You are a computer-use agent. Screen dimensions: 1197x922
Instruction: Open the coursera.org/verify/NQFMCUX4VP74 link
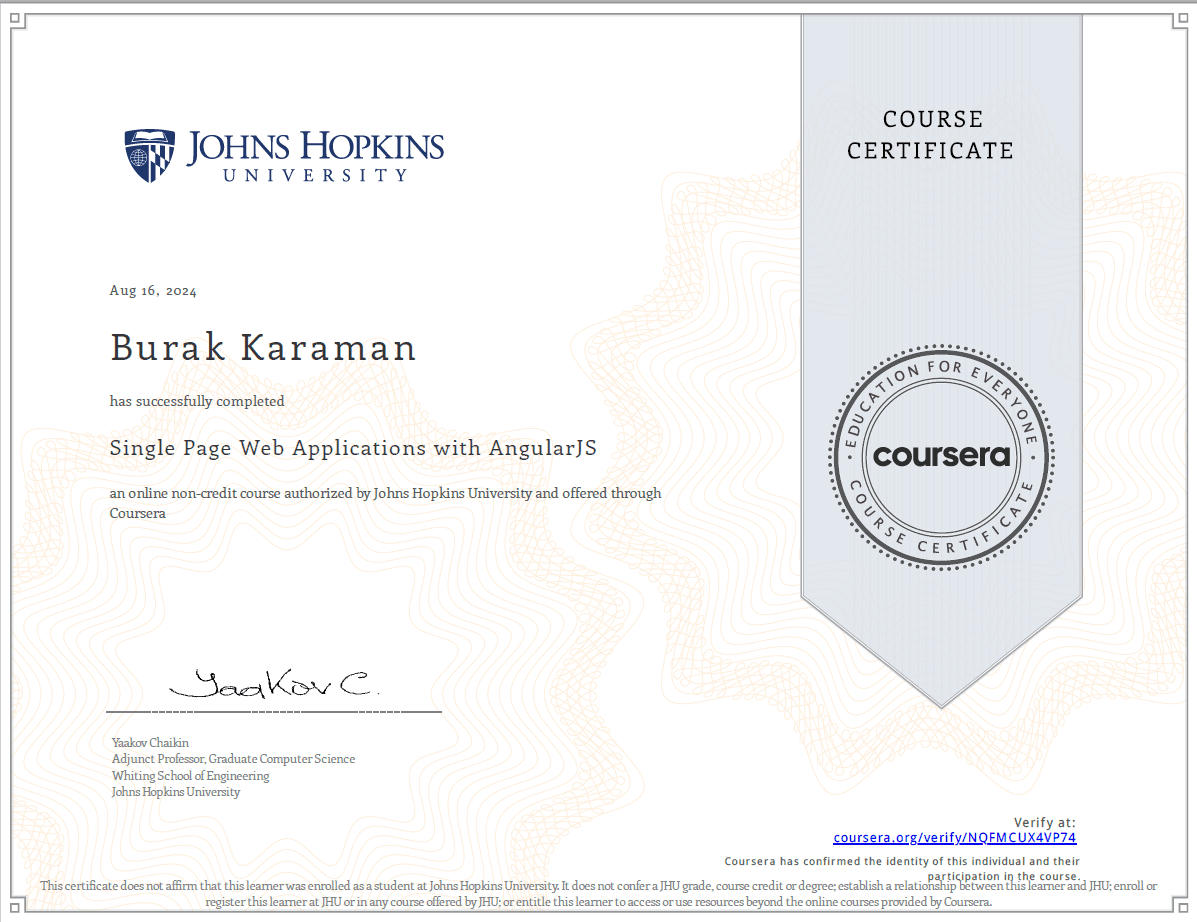tap(954, 837)
